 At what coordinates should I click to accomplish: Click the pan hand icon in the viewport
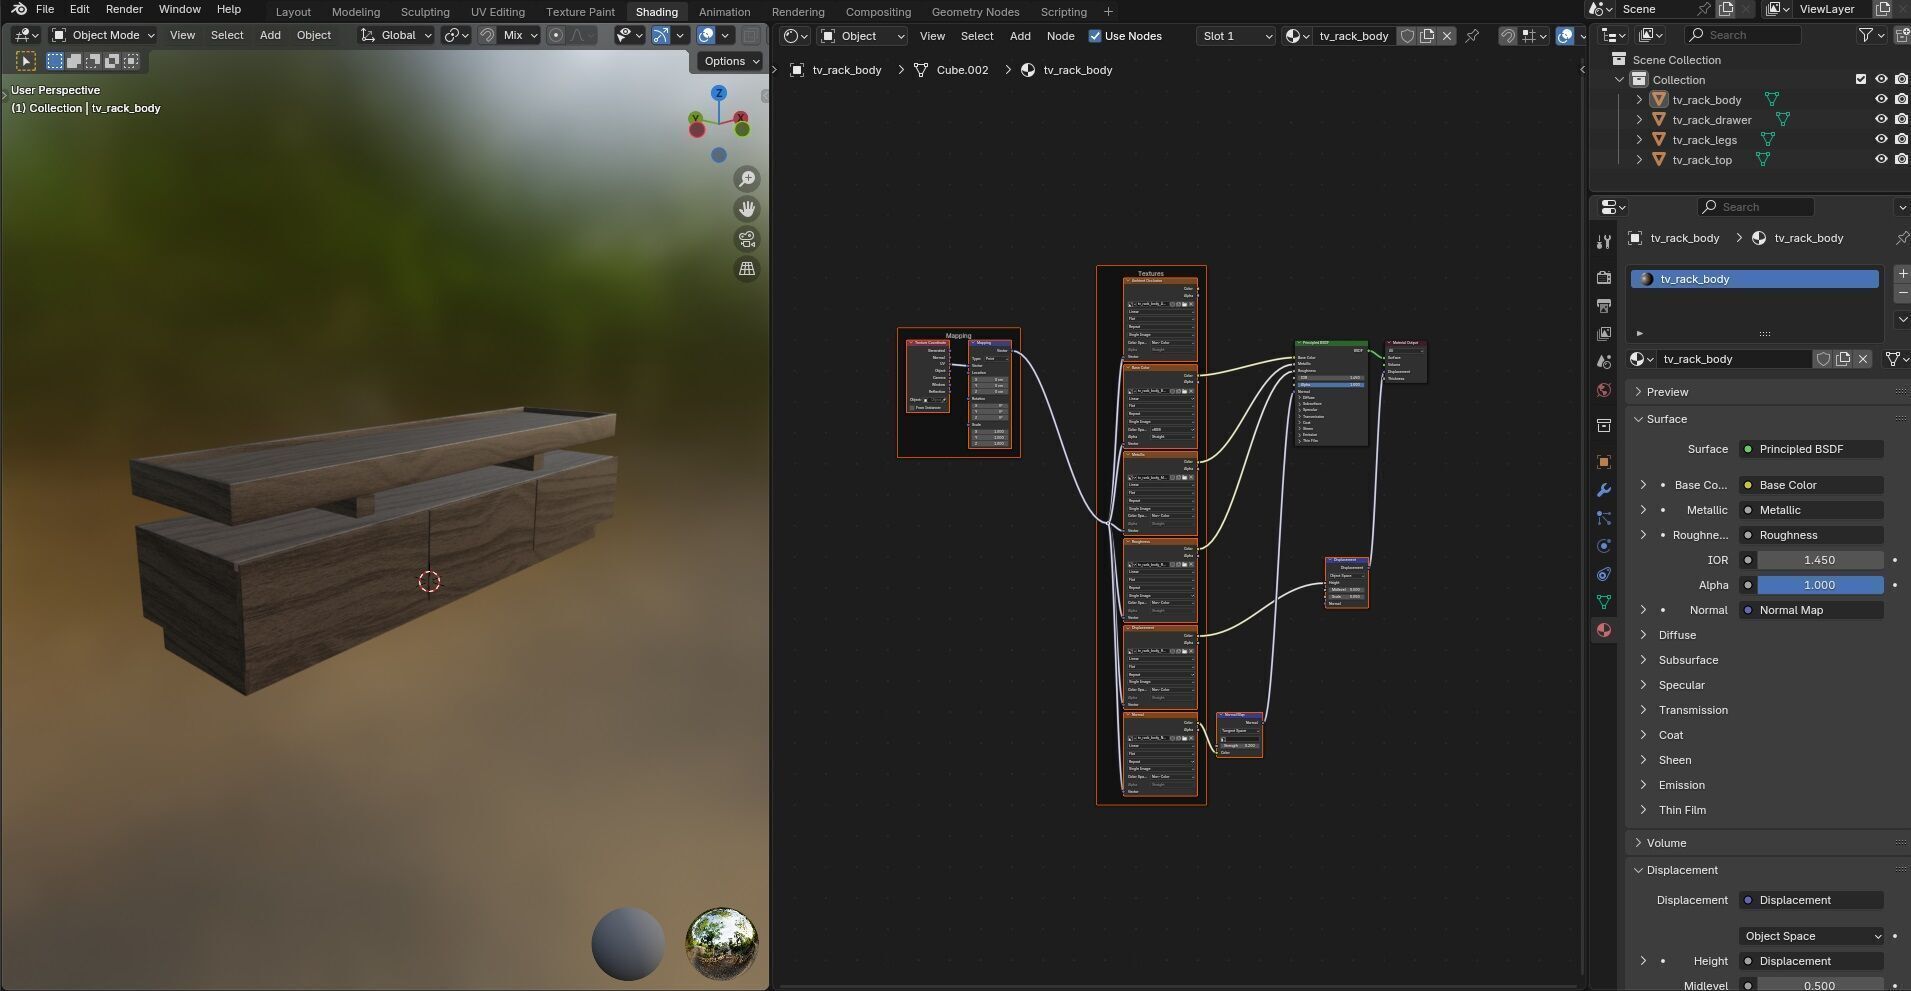[747, 209]
